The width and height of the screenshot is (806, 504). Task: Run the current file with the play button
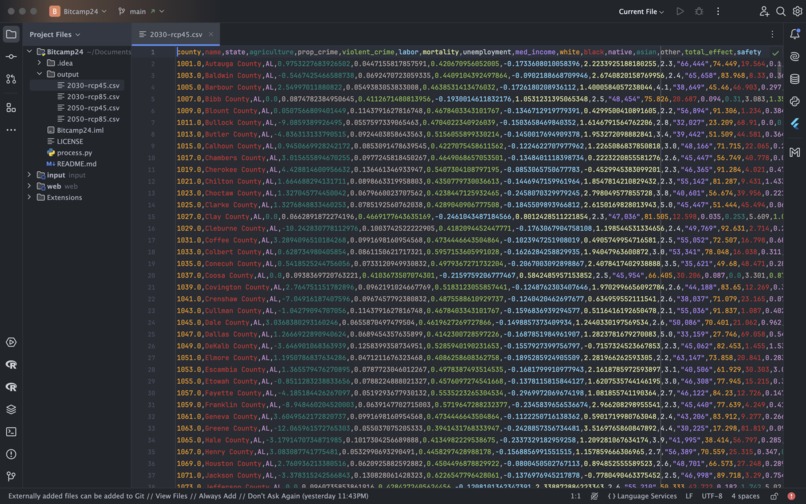click(680, 11)
